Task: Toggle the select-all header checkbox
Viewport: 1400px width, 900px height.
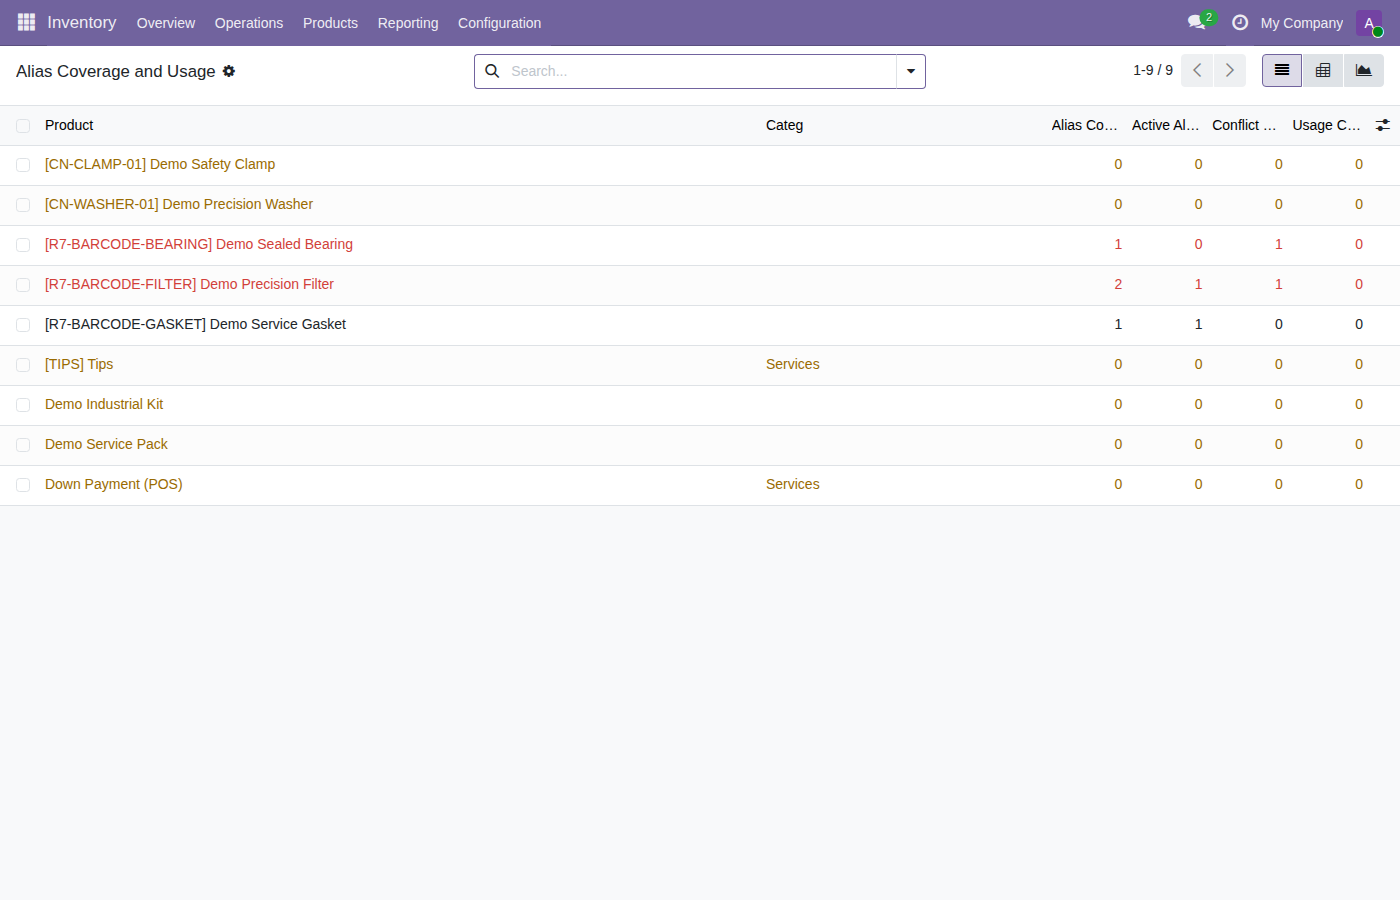Action: (x=23, y=126)
